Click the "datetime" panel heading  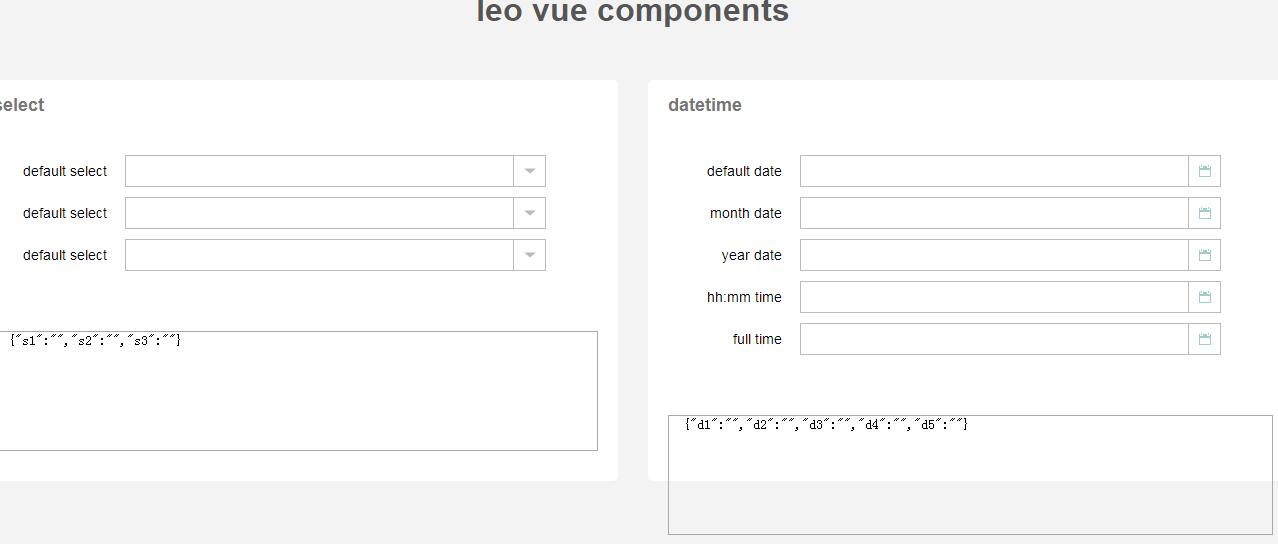[705, 105]
